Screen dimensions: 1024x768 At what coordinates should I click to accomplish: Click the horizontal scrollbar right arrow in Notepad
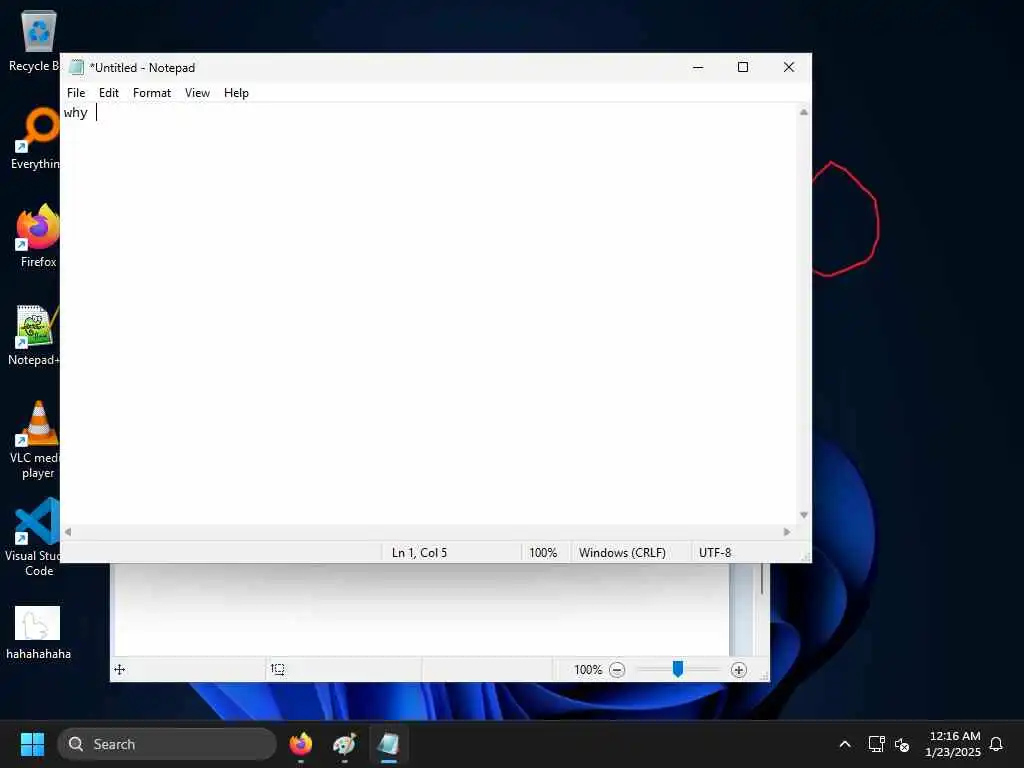(x=787, y=532)
